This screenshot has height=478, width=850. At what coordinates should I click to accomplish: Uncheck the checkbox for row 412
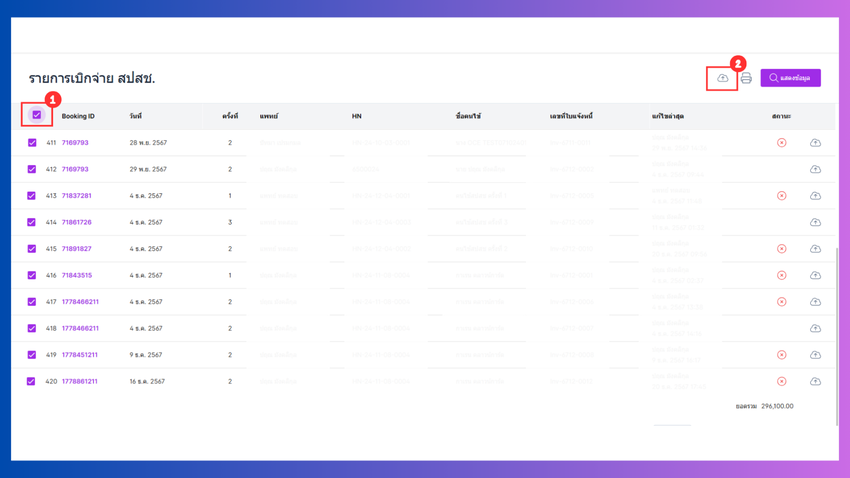coord(32,169)
